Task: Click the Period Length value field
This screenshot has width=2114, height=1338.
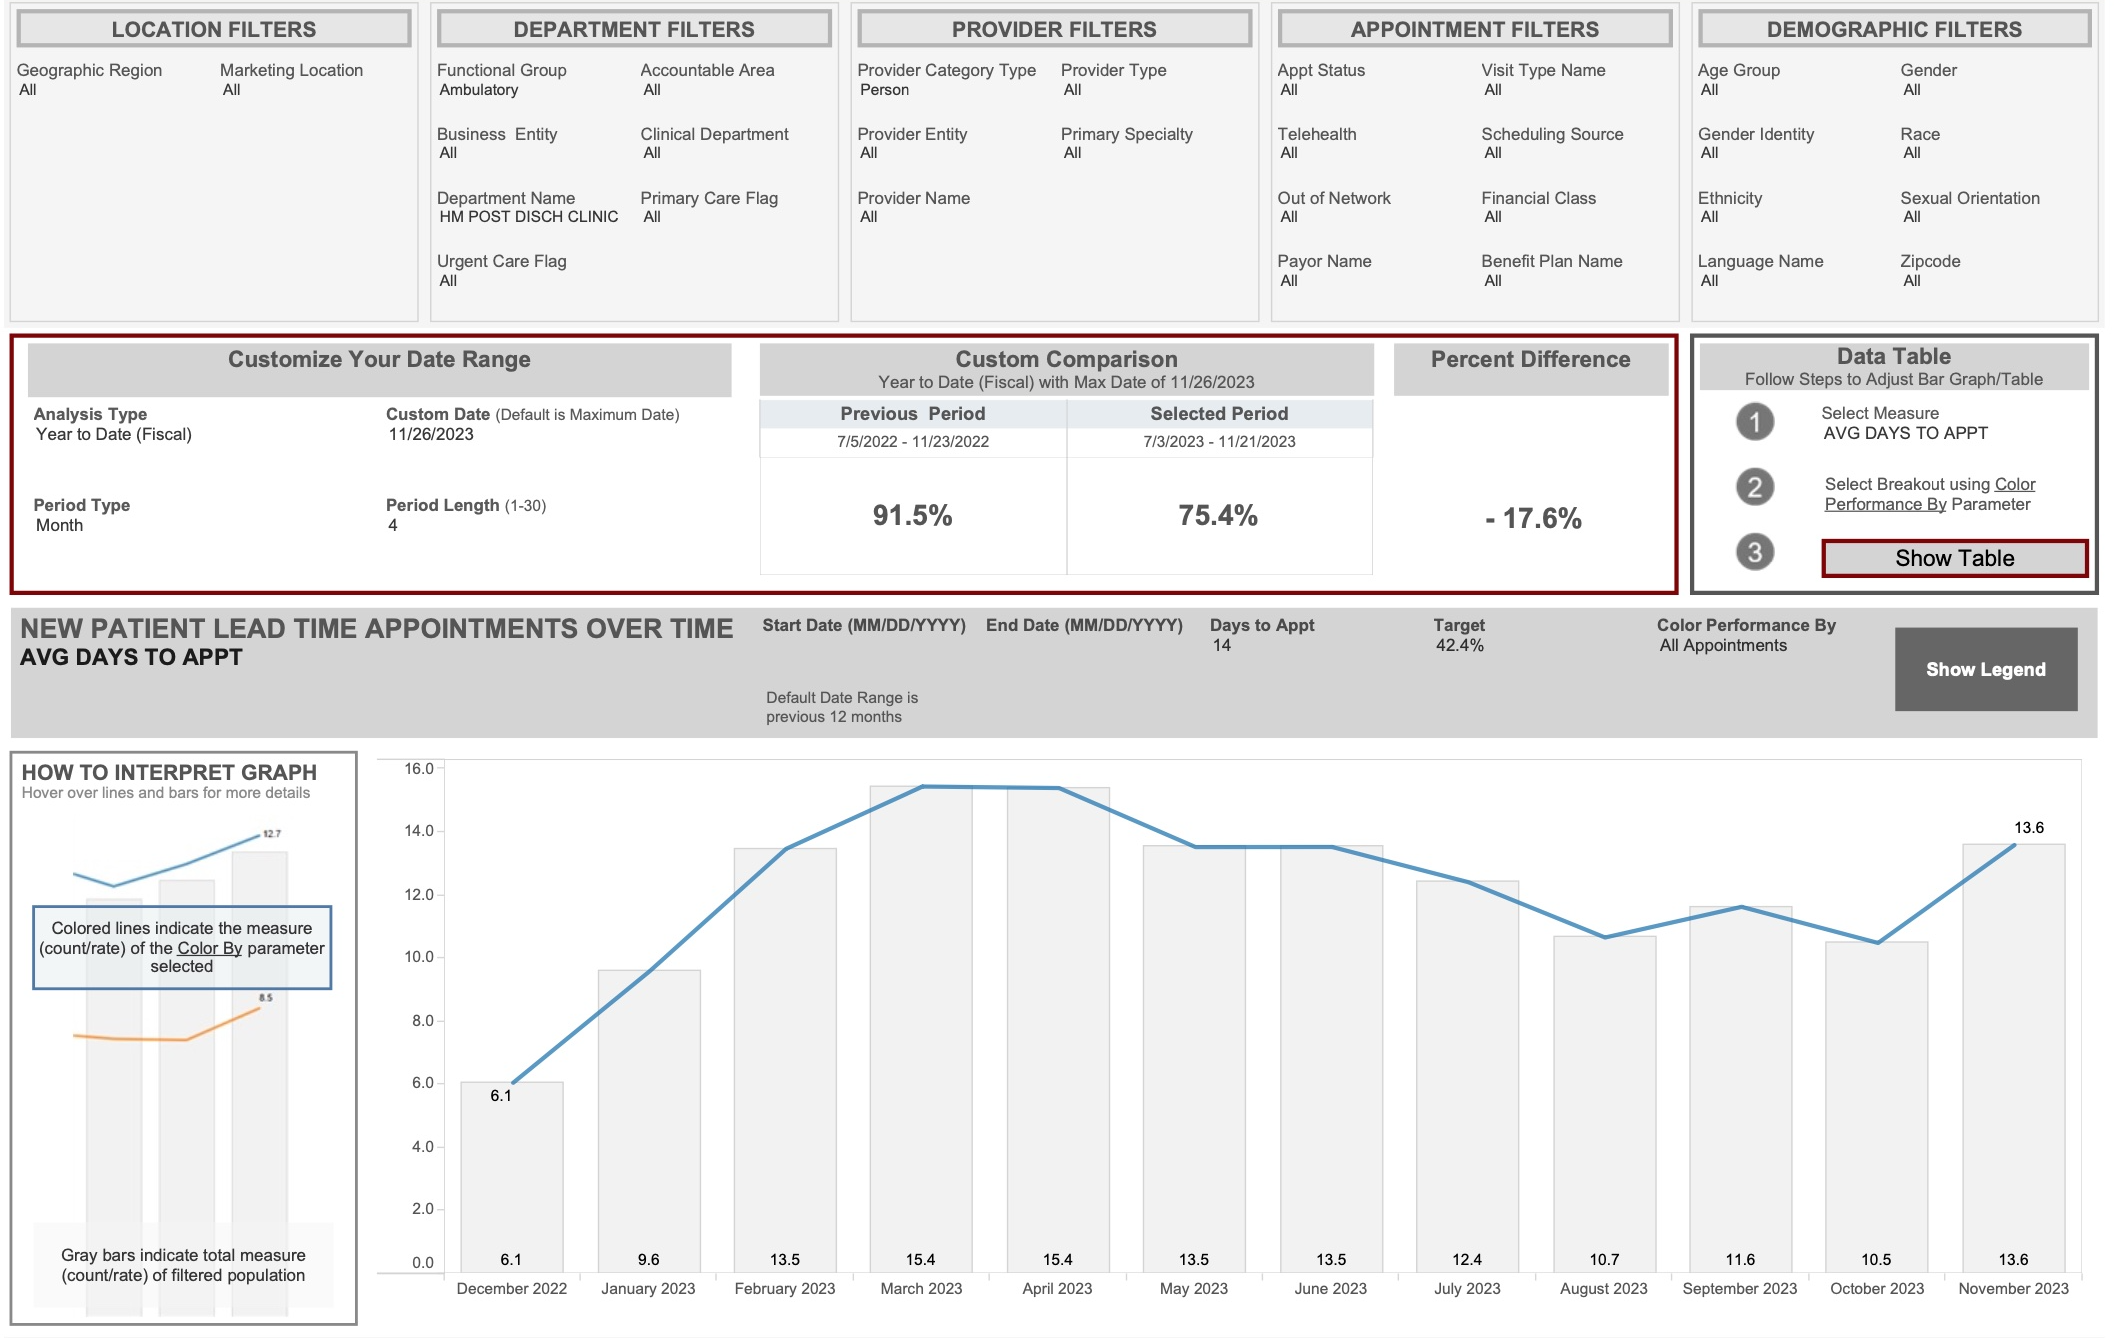Action: [393, 526]
